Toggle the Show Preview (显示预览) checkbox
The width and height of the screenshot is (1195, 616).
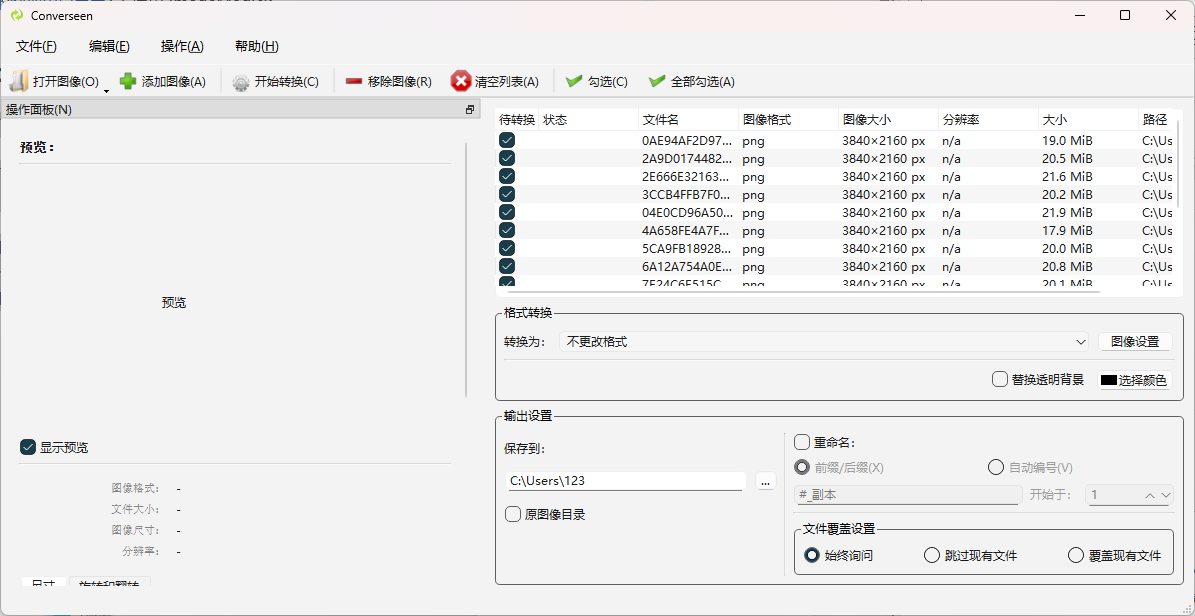click(28, 447)
